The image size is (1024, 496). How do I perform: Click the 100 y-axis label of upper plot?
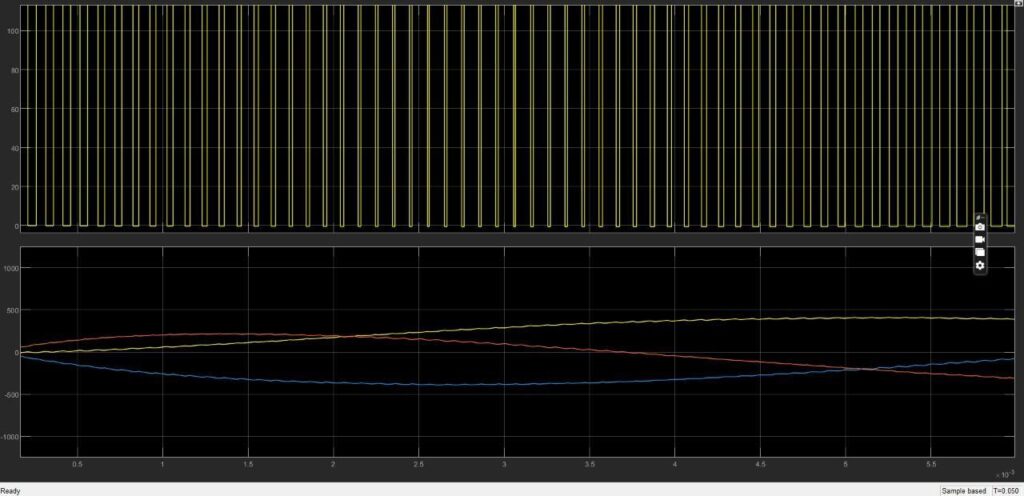[x=13, y=31]
